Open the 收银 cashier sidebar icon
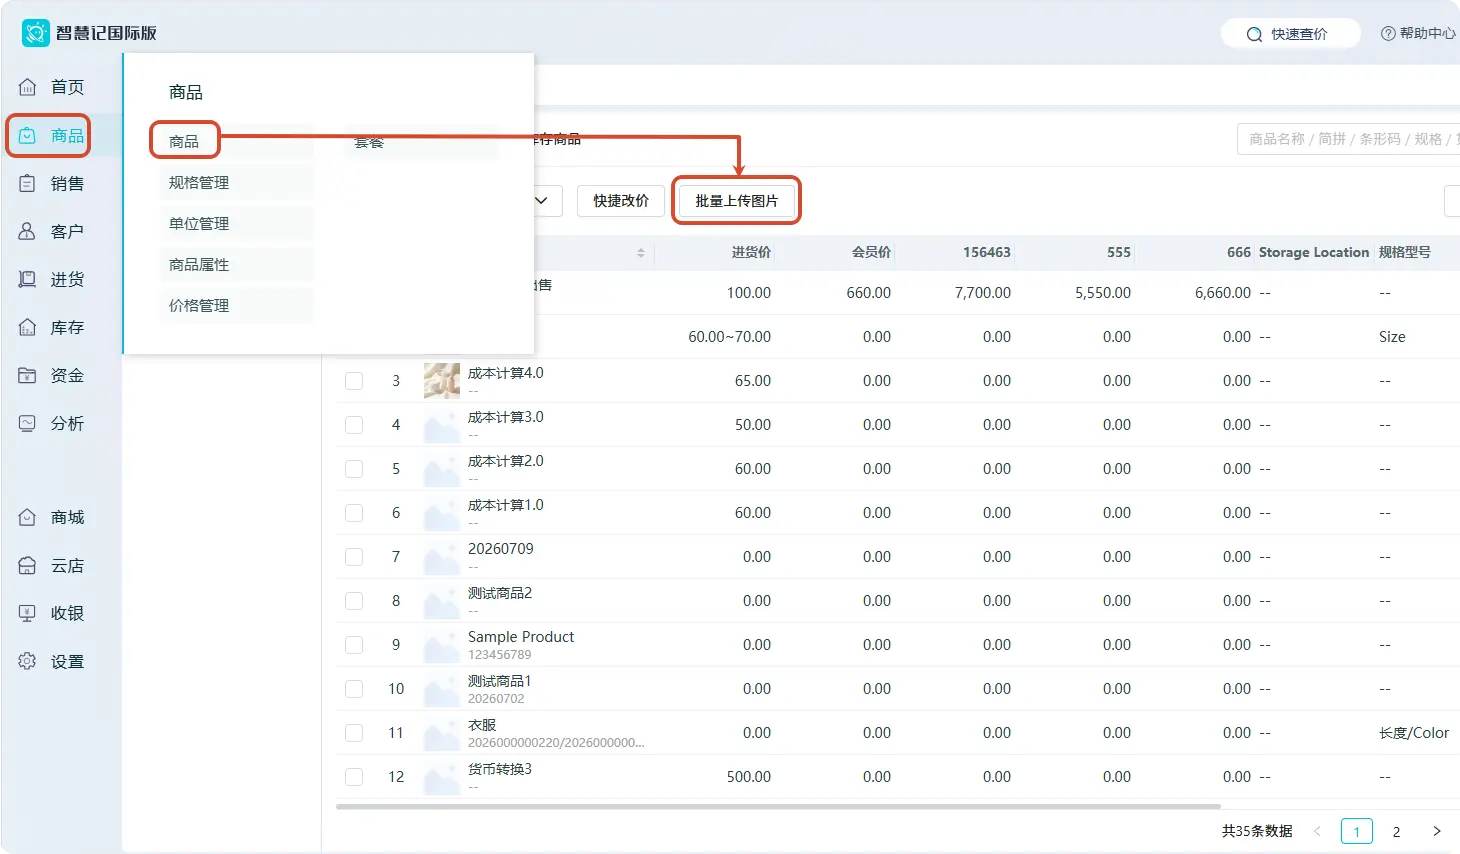Viewport: 1460px width, 854px height. (28, 613)
